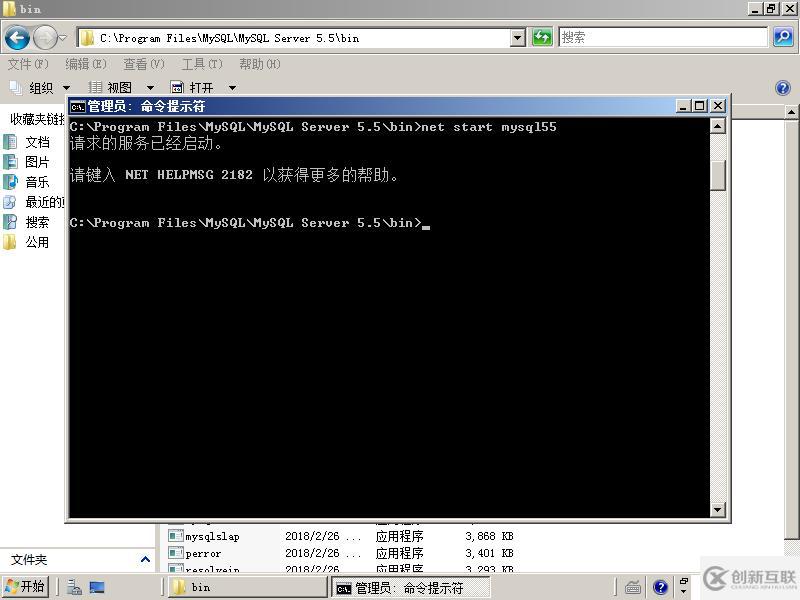Minimize the command prompt window
Viewport: 800px width, 600px height.
point(684,106)
